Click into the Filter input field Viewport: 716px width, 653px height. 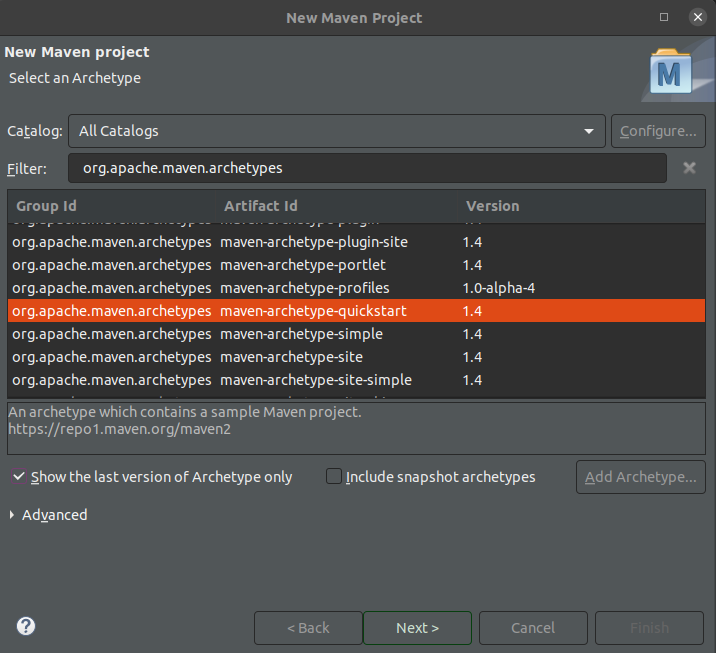tap(367, 168)
